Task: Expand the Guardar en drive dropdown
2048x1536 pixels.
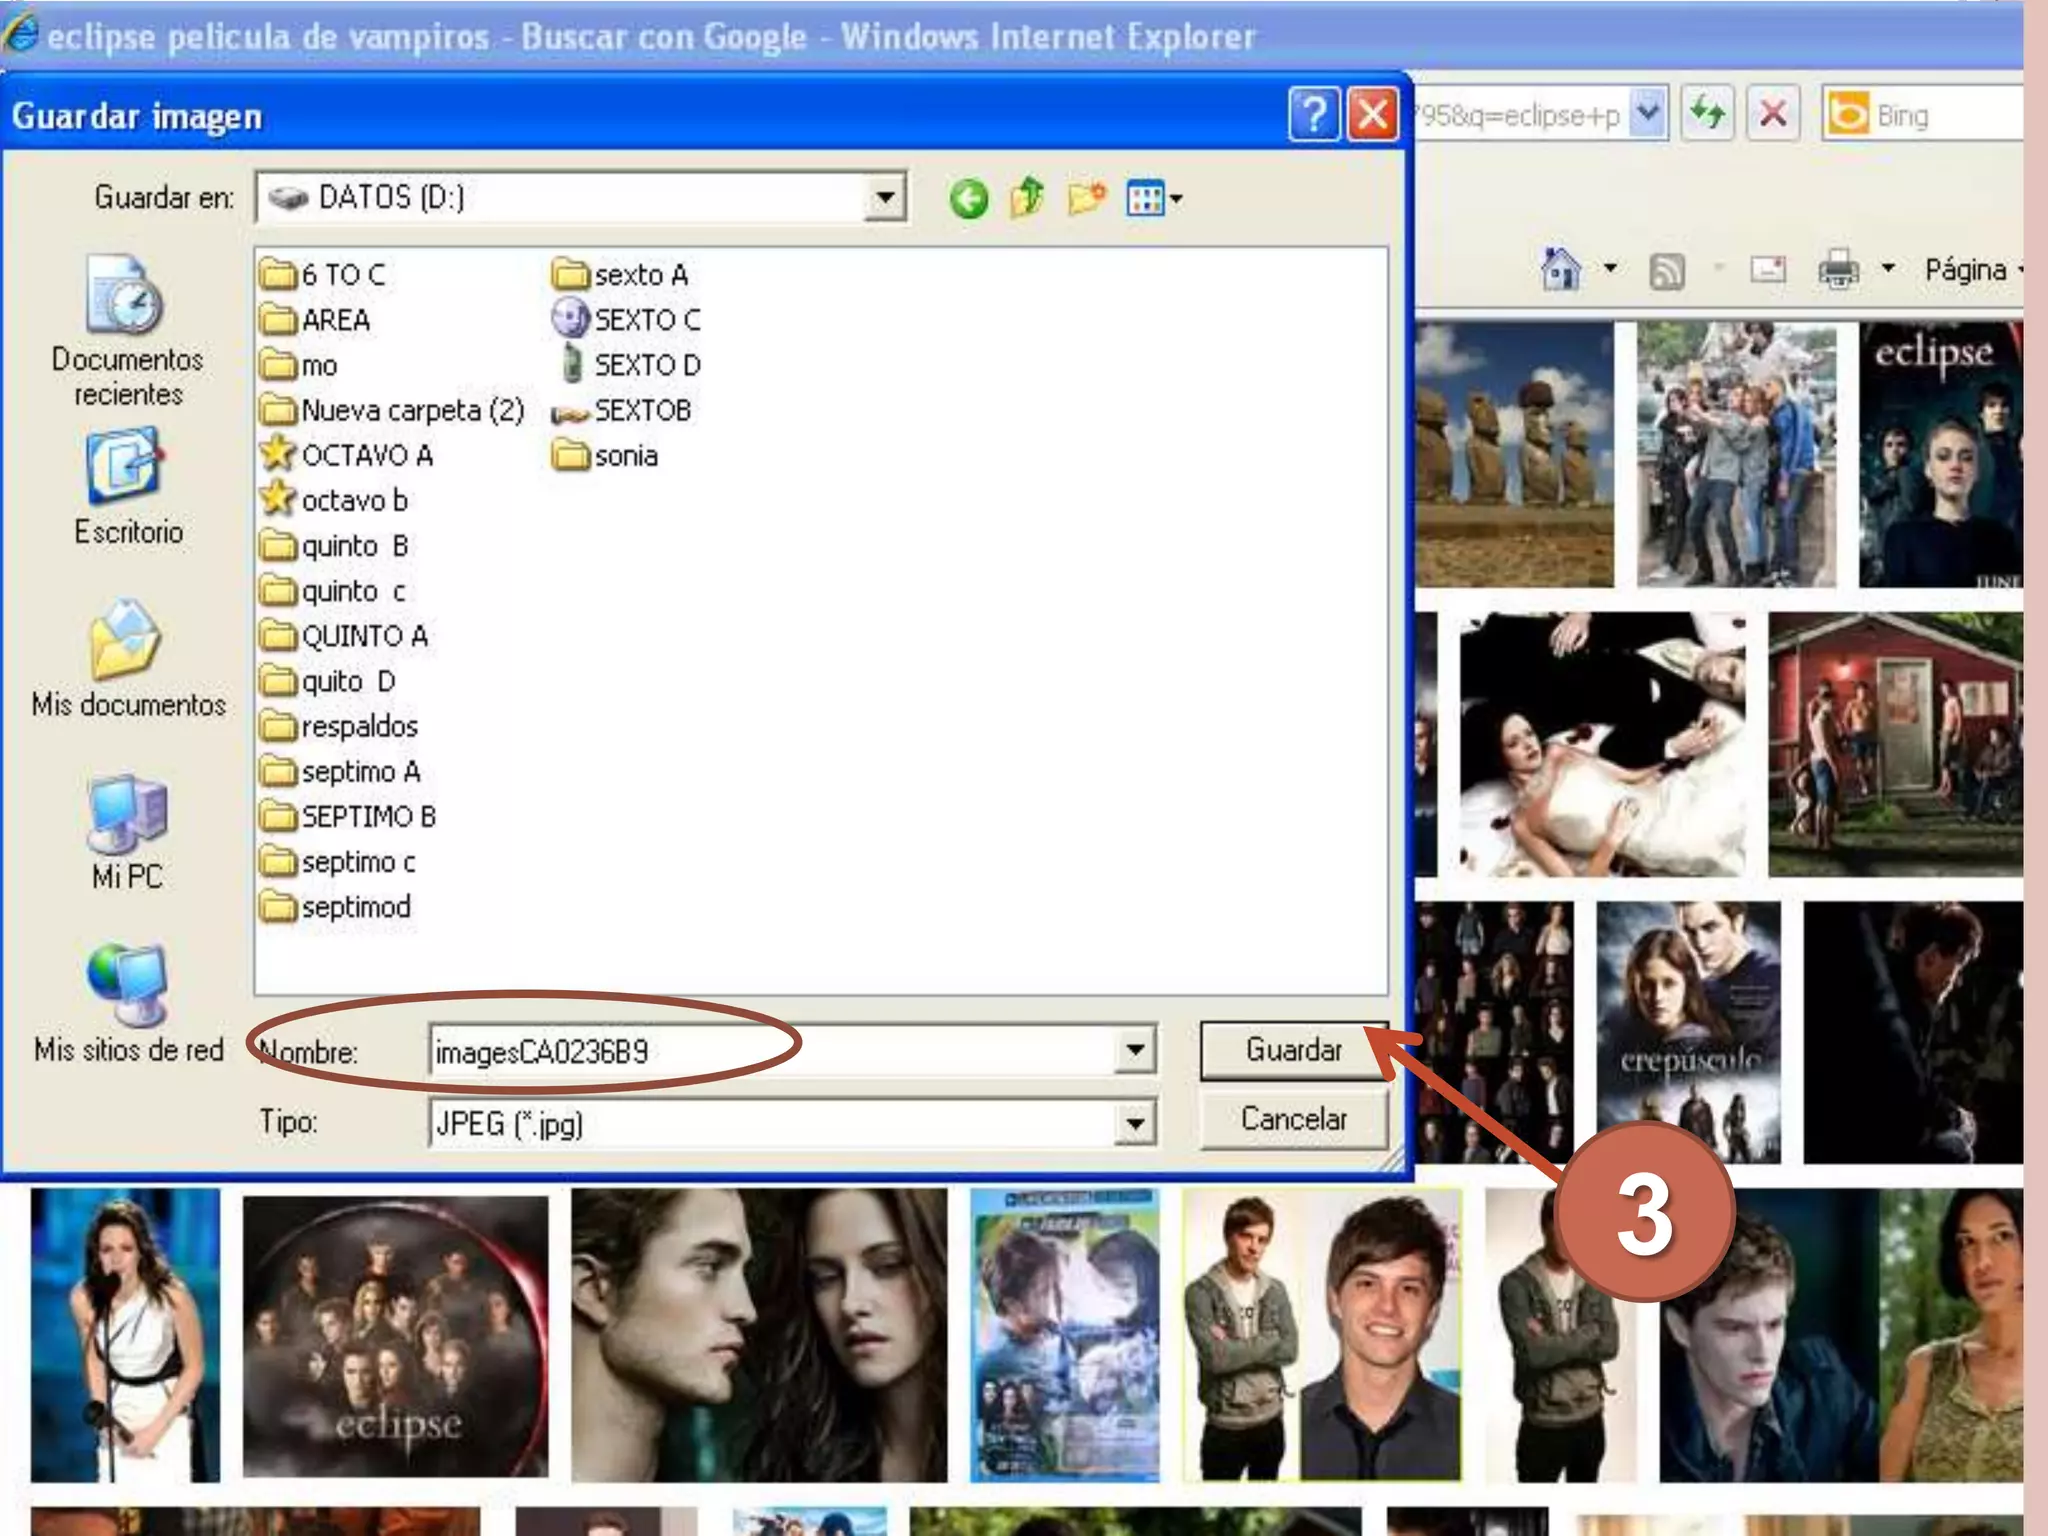Action: (x=885, y=197)
